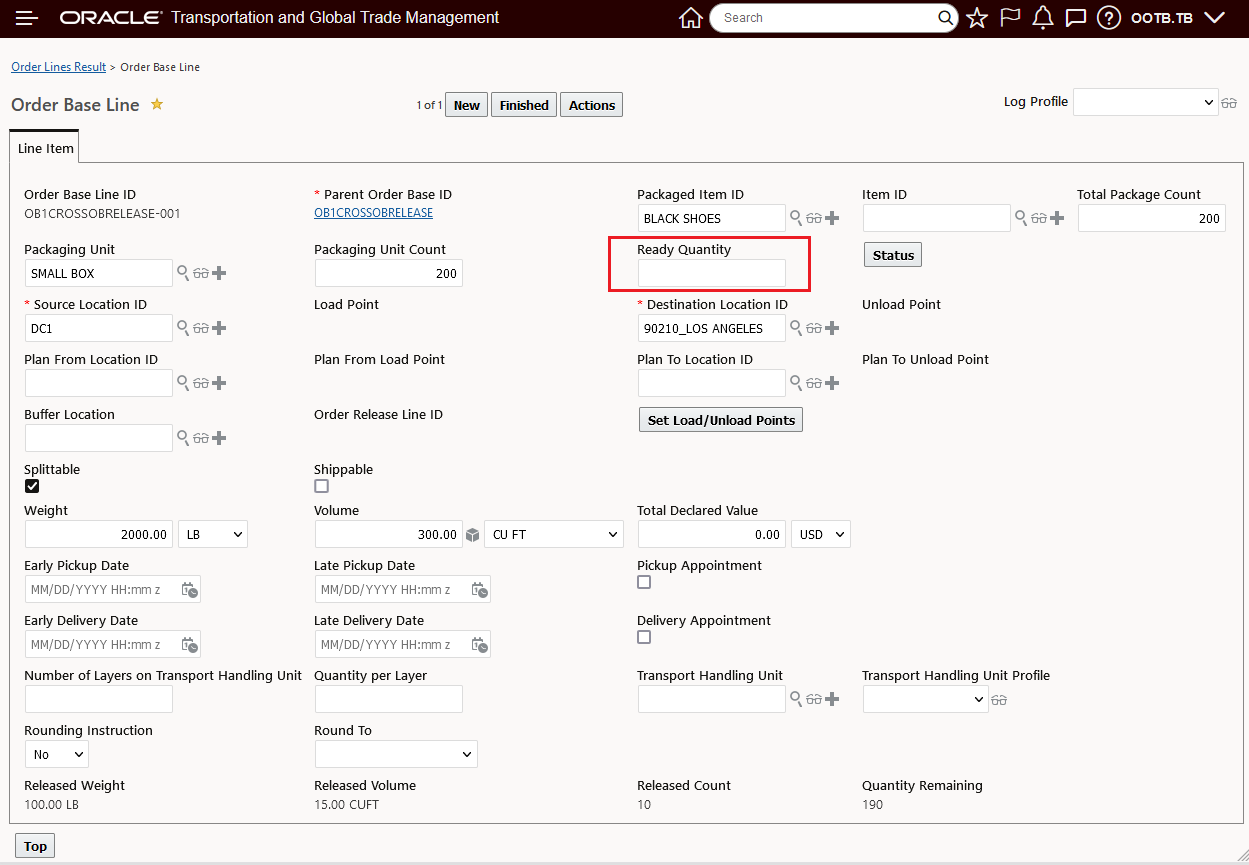Enable Delivery Appointment checkbox
Screen dimensions: 1249x865
[x=644, y=637]
